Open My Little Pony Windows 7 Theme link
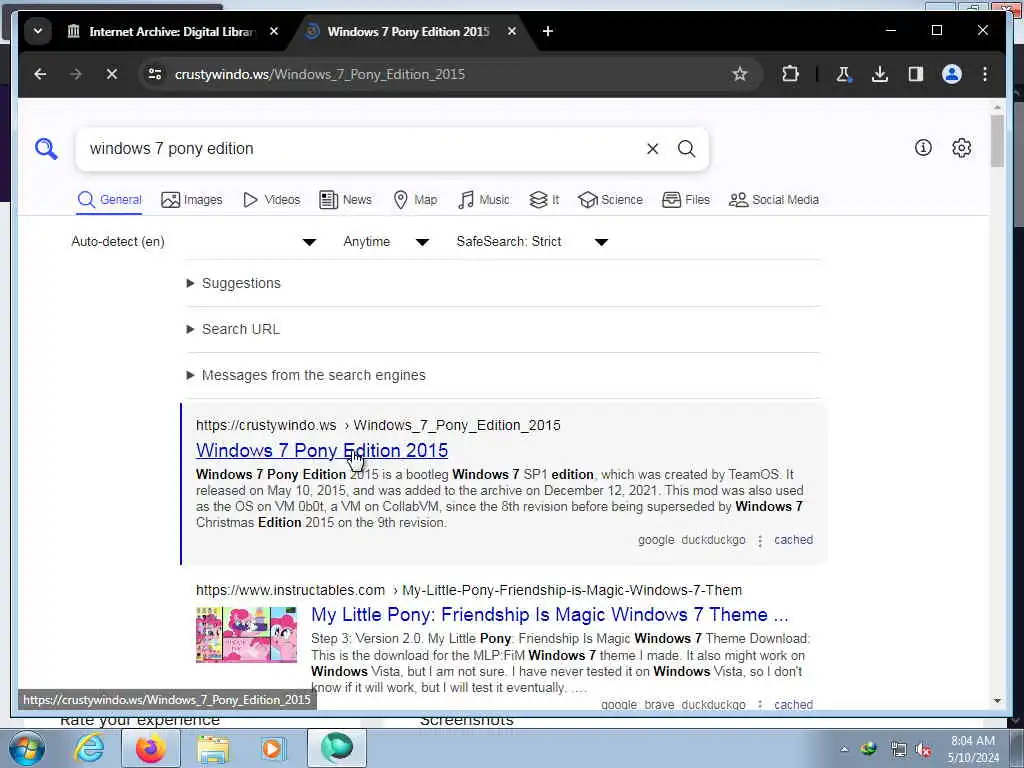Screen dimensions: 1024x768 (550, 615)
